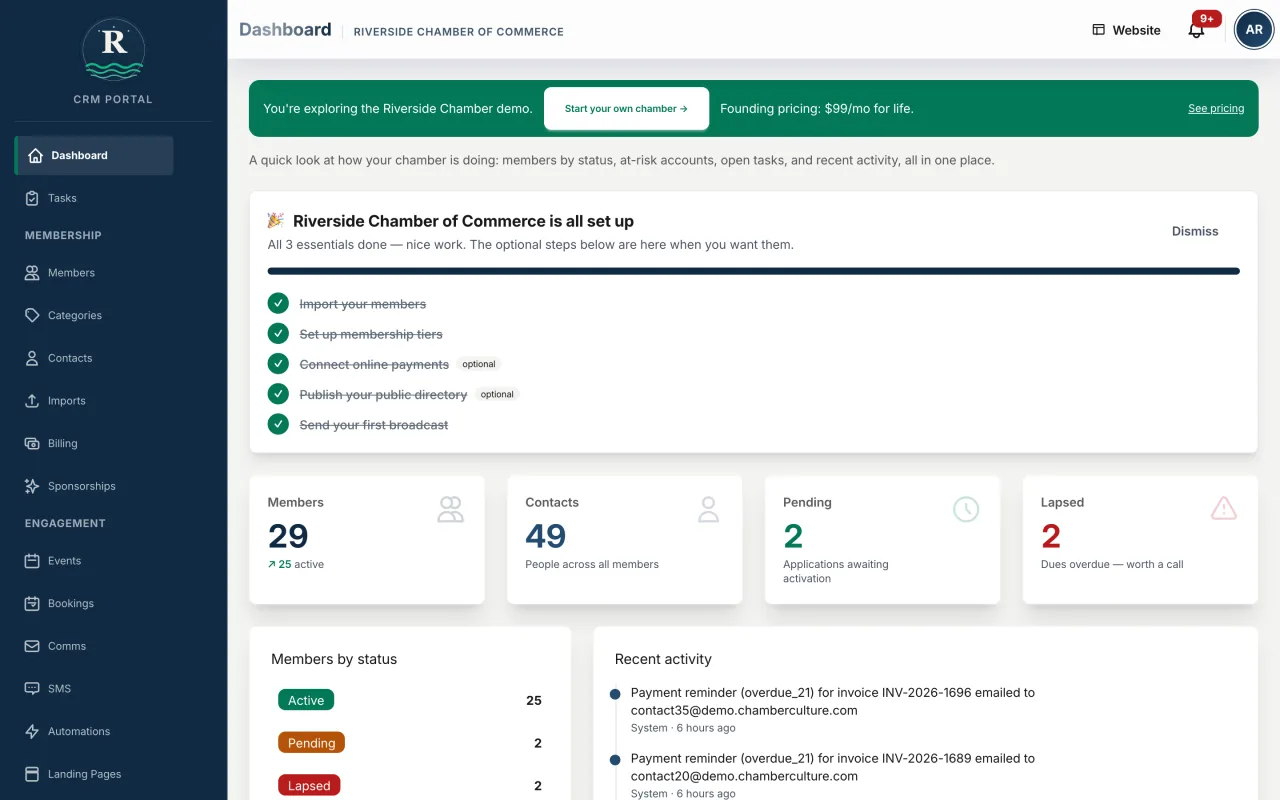The image size is (1280, 800).
Task: Click the Landing Pages layout icon
Action: (32, 774)
